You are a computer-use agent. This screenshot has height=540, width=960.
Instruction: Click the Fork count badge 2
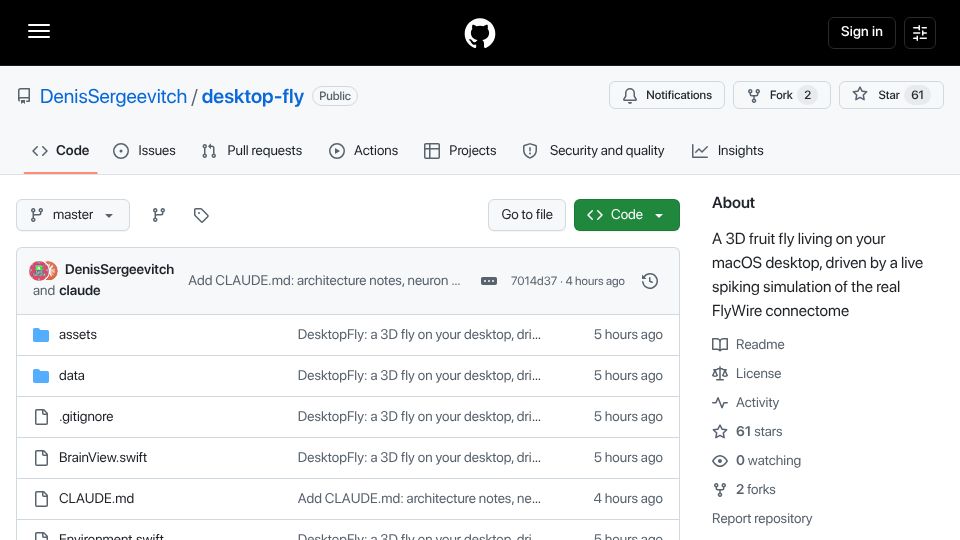[x=808, y=95]
